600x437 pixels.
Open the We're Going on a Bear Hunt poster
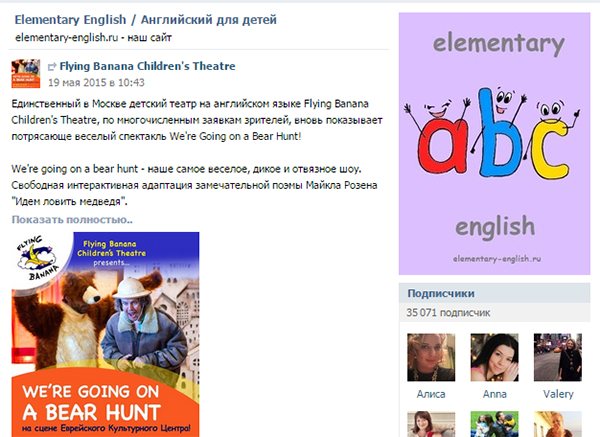pos(105,334)
